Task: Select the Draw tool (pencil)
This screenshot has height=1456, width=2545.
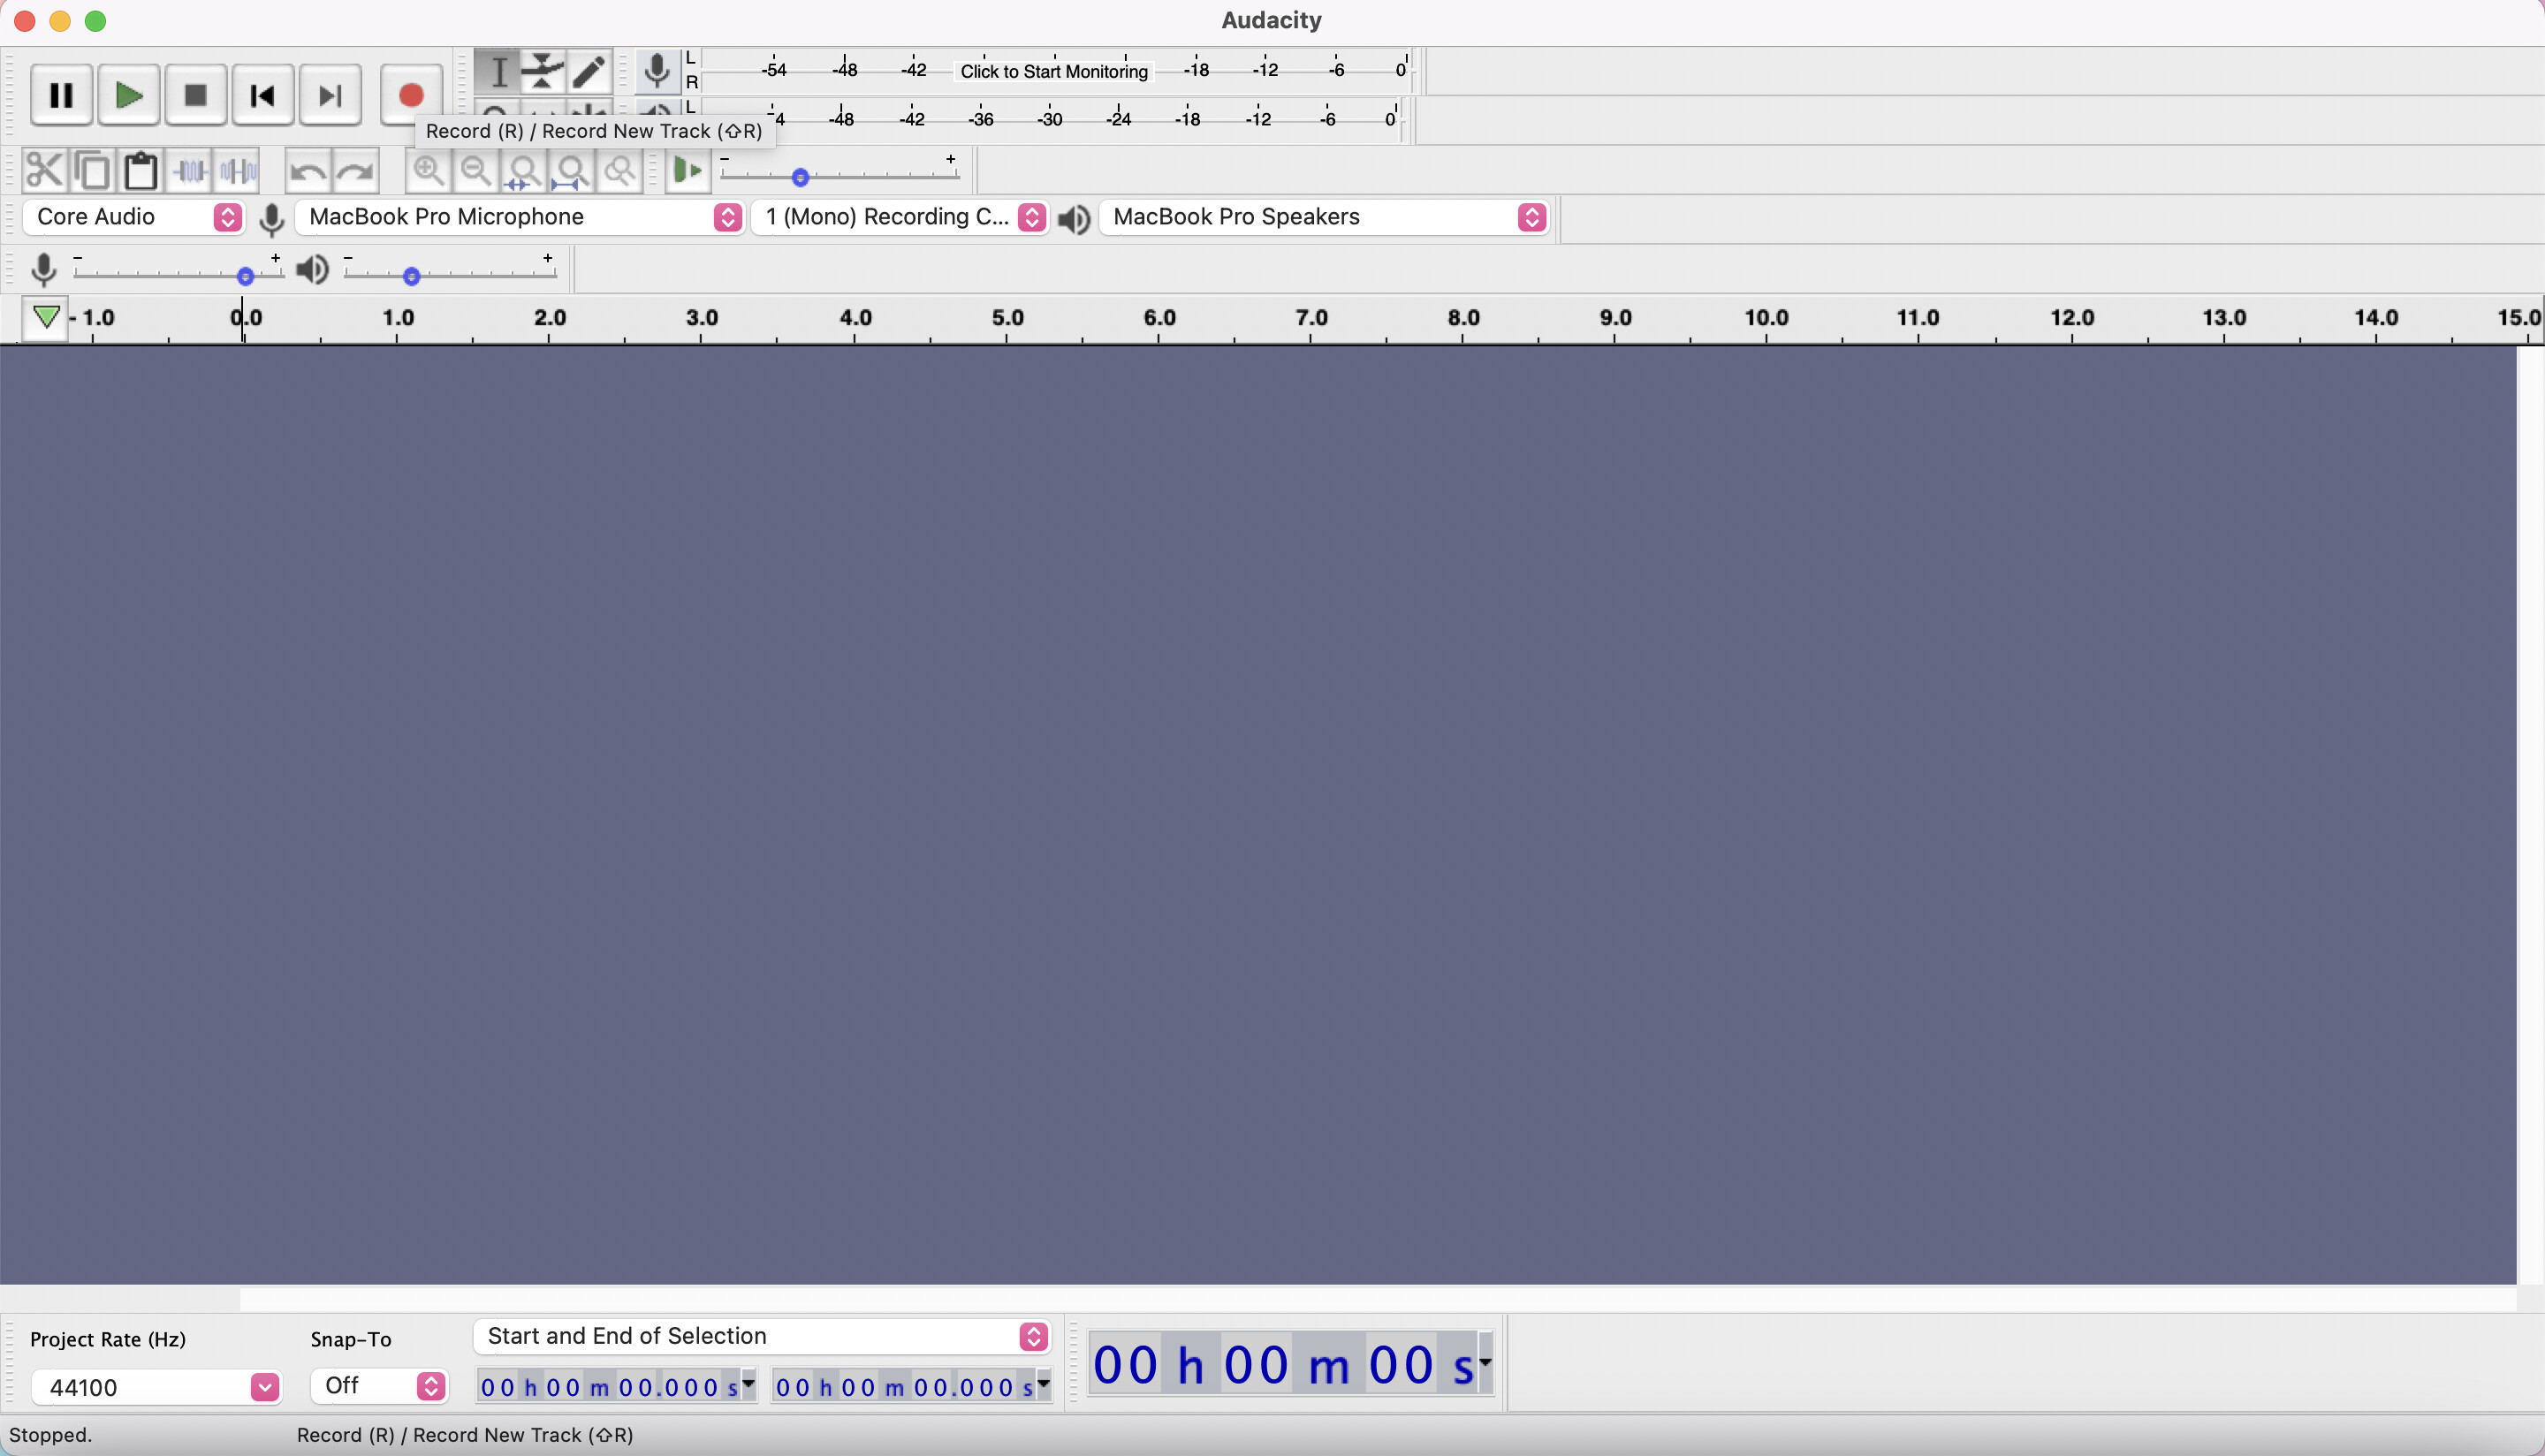Action: [589, 70]
